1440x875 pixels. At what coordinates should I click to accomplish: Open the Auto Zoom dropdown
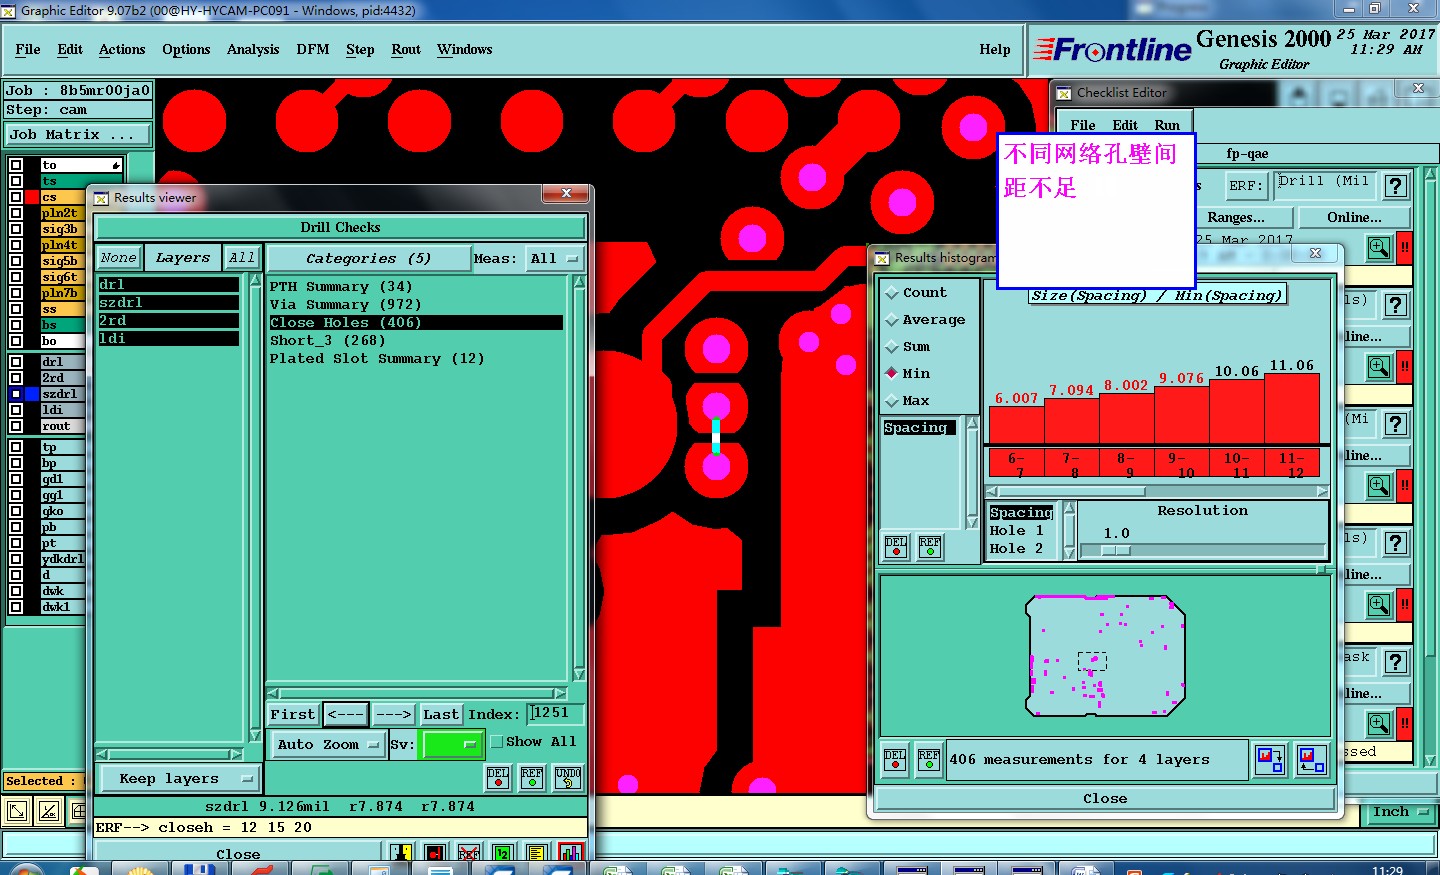328,745
